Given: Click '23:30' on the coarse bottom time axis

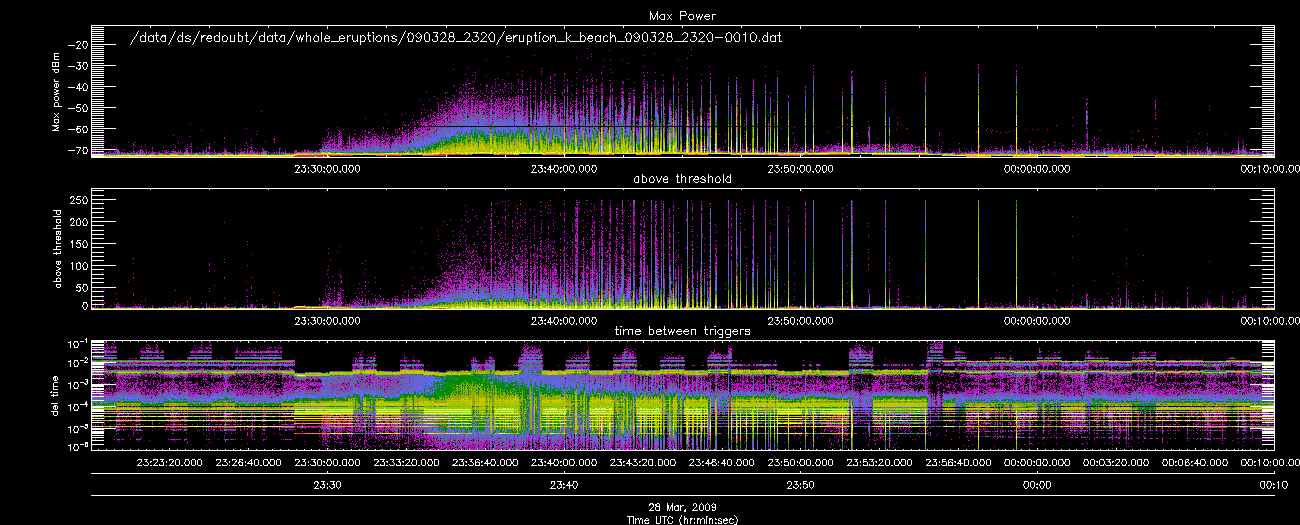Looking at the screenshot, I should pos(329,485).
